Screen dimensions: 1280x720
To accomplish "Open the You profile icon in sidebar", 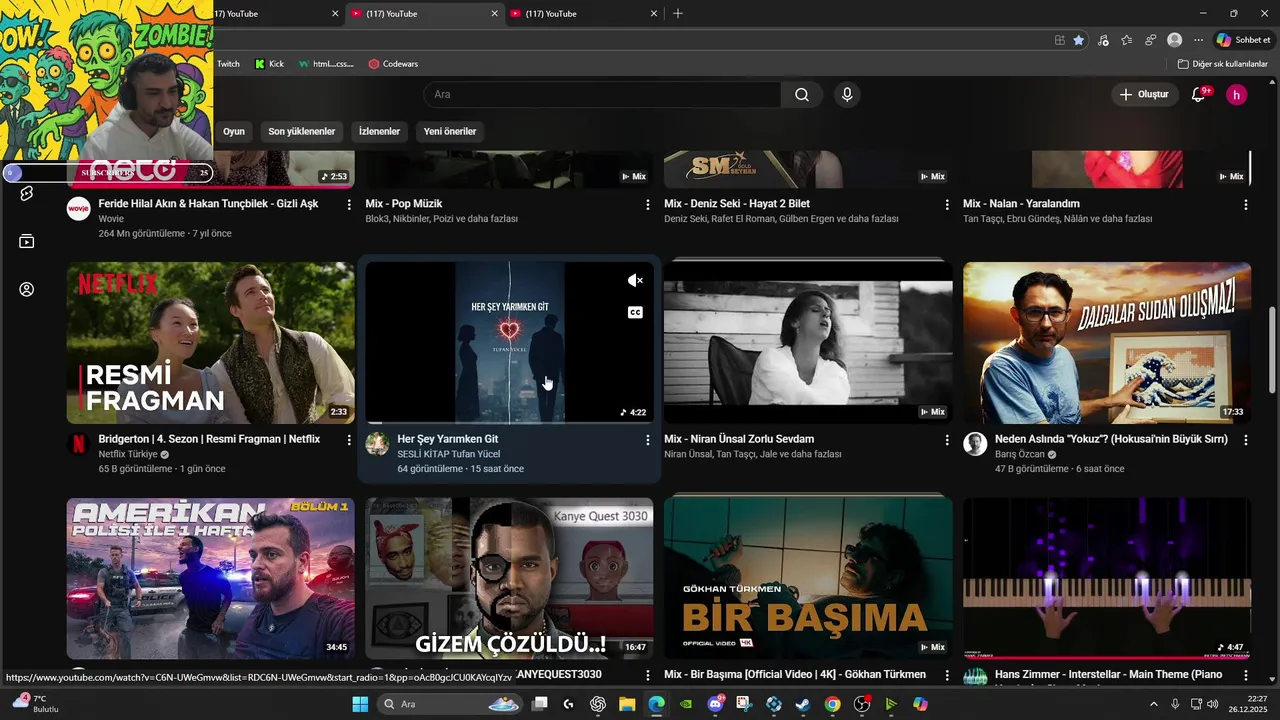I will pyautogui.click(x=27, y=289).
